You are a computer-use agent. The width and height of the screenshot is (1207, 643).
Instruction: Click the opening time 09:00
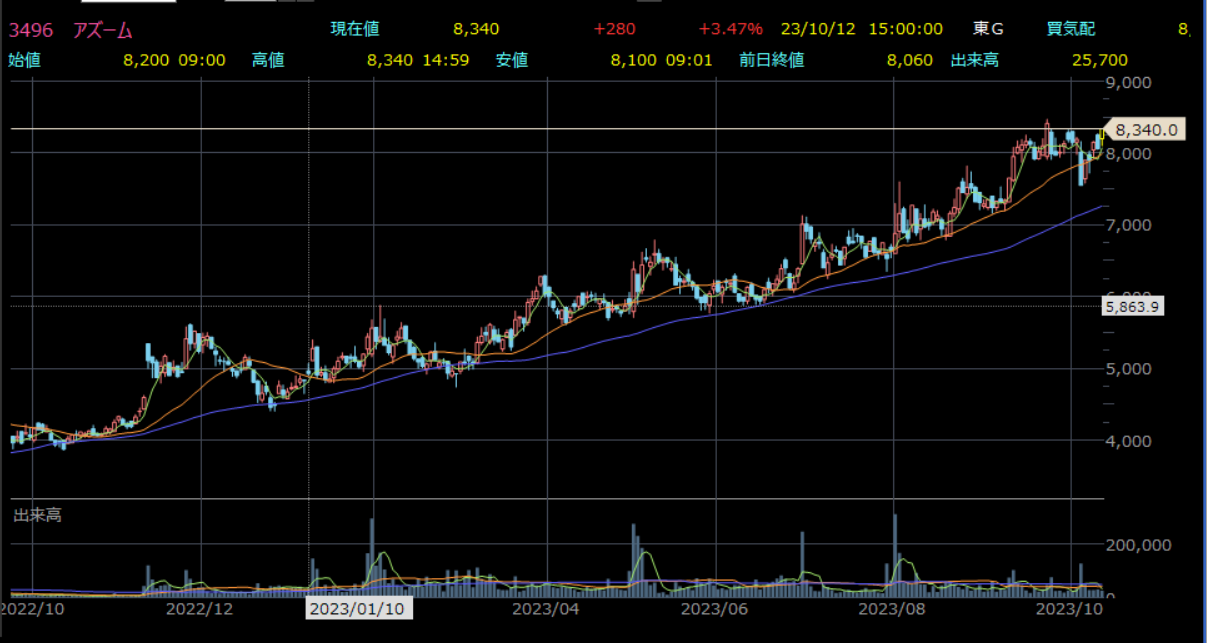(x=202, y=60)
